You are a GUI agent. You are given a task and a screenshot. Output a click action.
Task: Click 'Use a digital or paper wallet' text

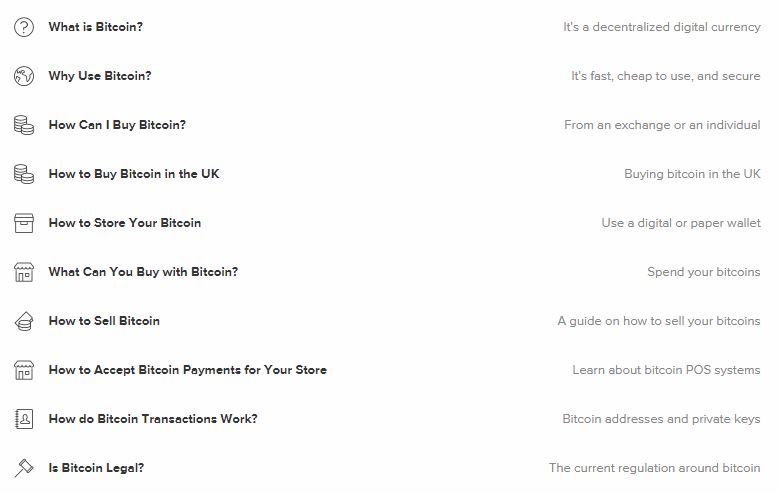(x=681, y=223)
